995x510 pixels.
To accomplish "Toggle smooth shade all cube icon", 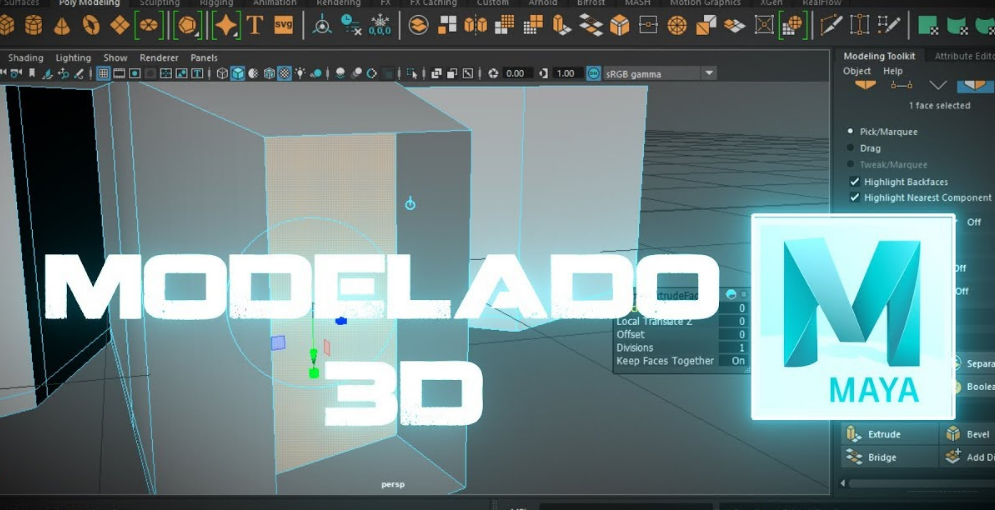I will click(x=238, y=74).
